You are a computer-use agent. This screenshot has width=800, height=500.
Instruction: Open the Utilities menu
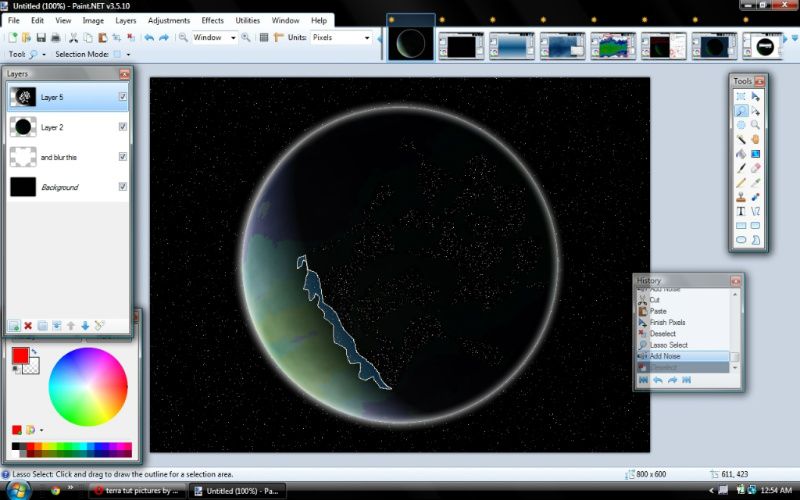247,20
